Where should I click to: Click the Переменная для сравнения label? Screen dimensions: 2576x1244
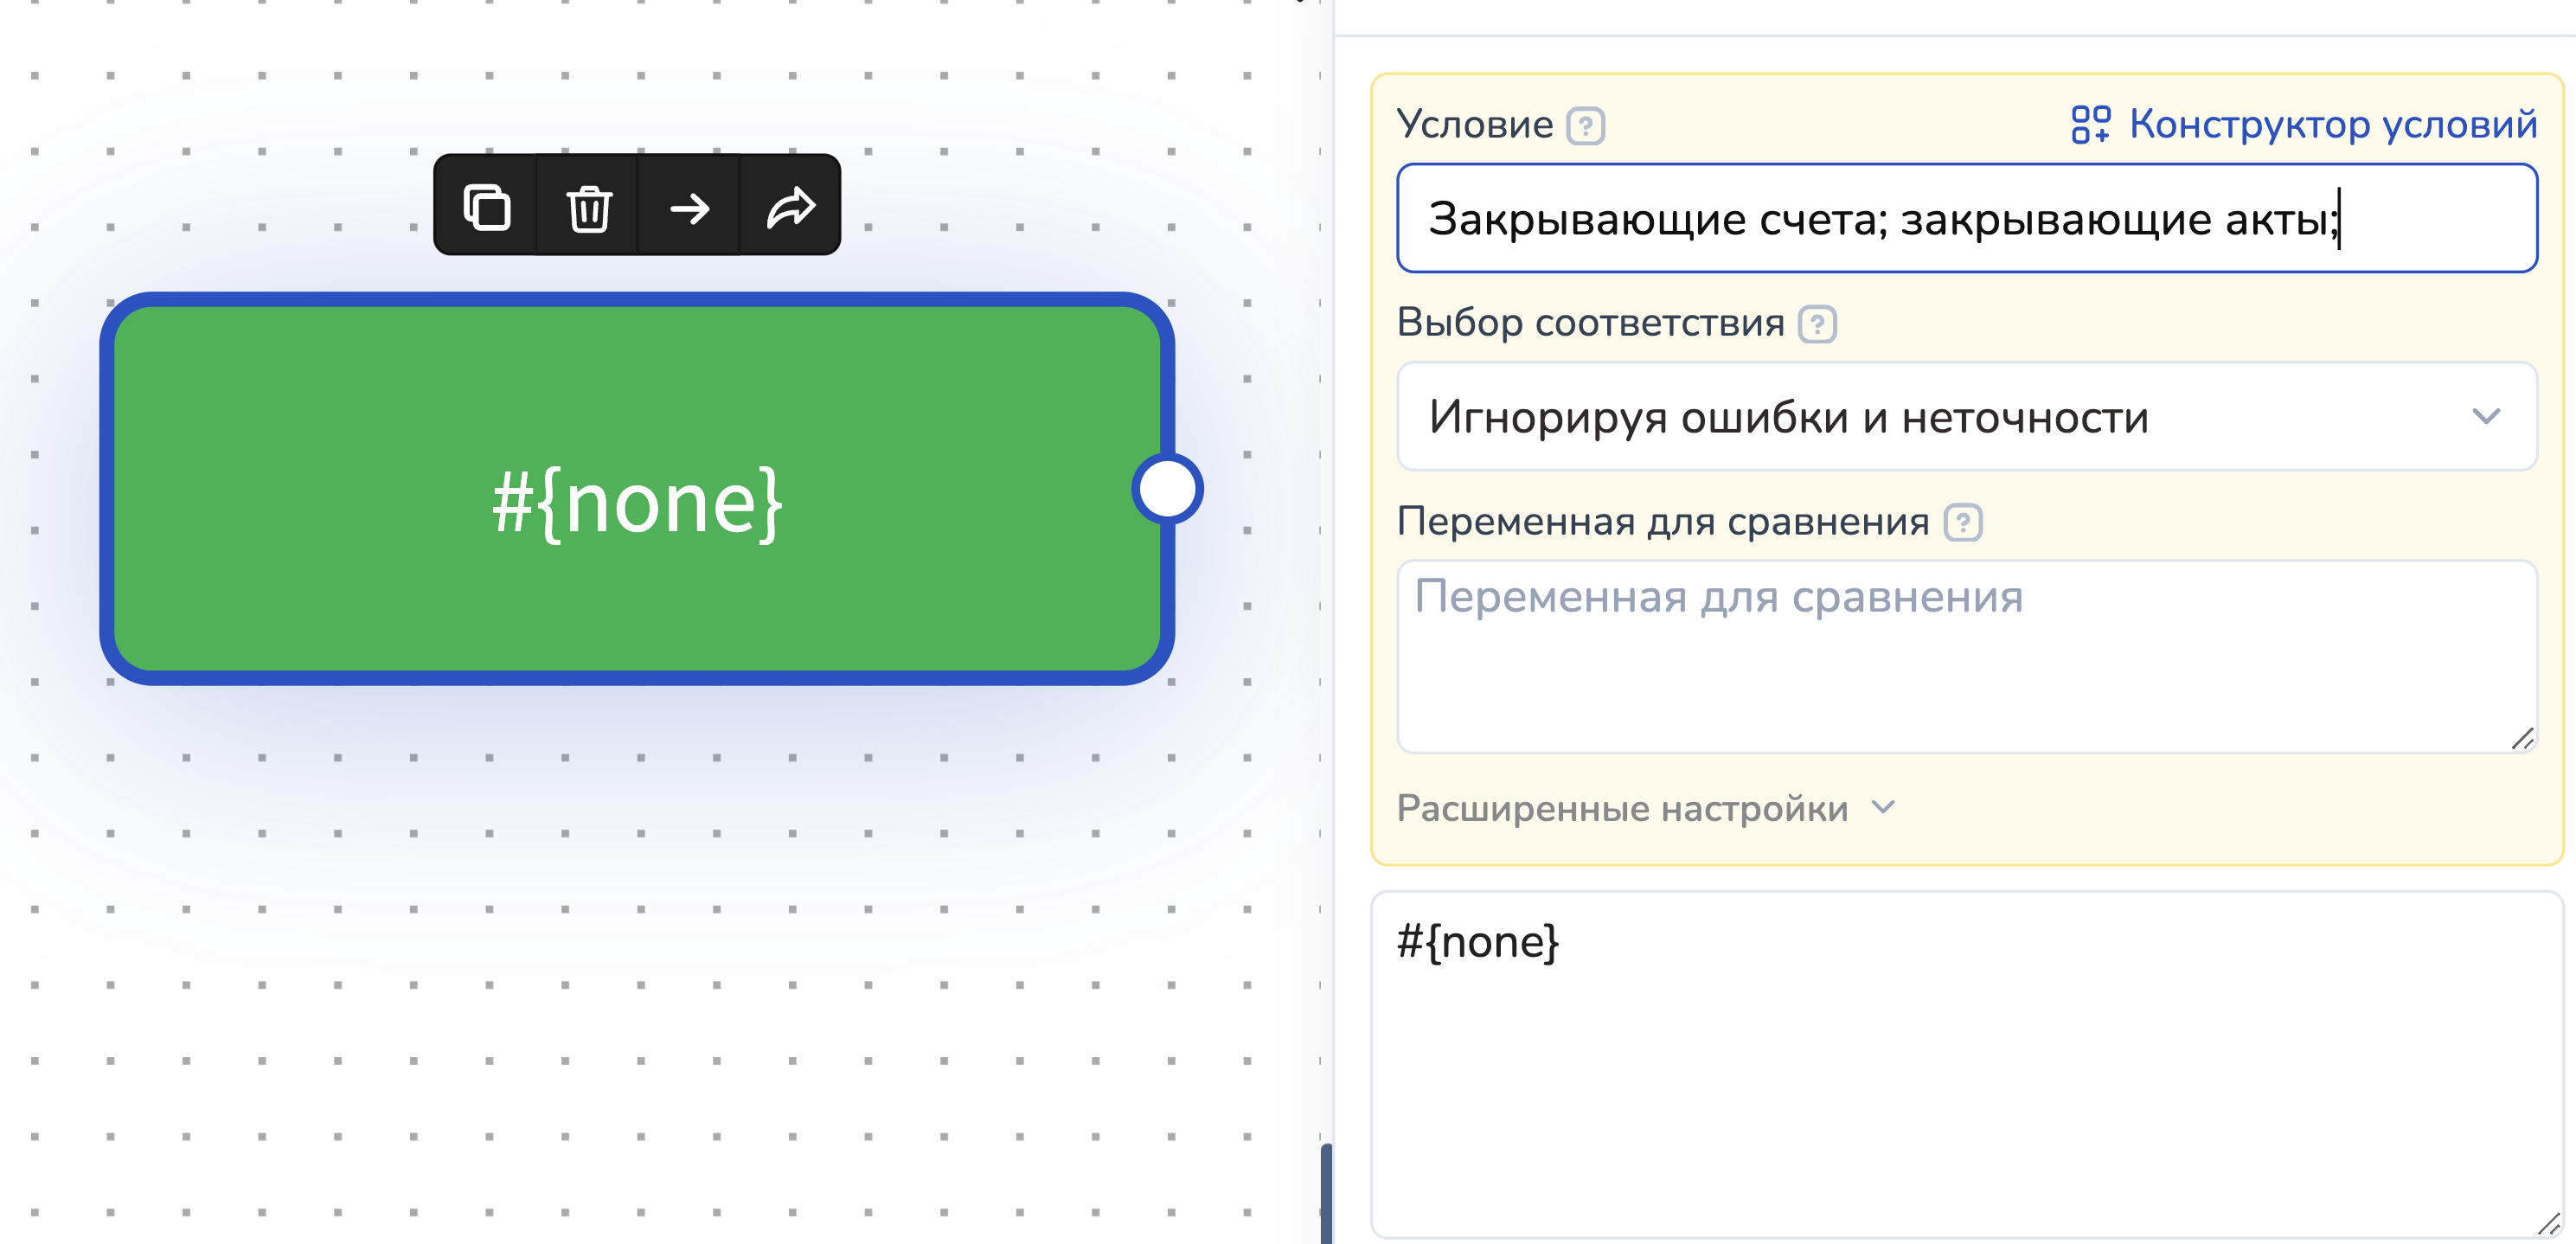[1663, 521]
